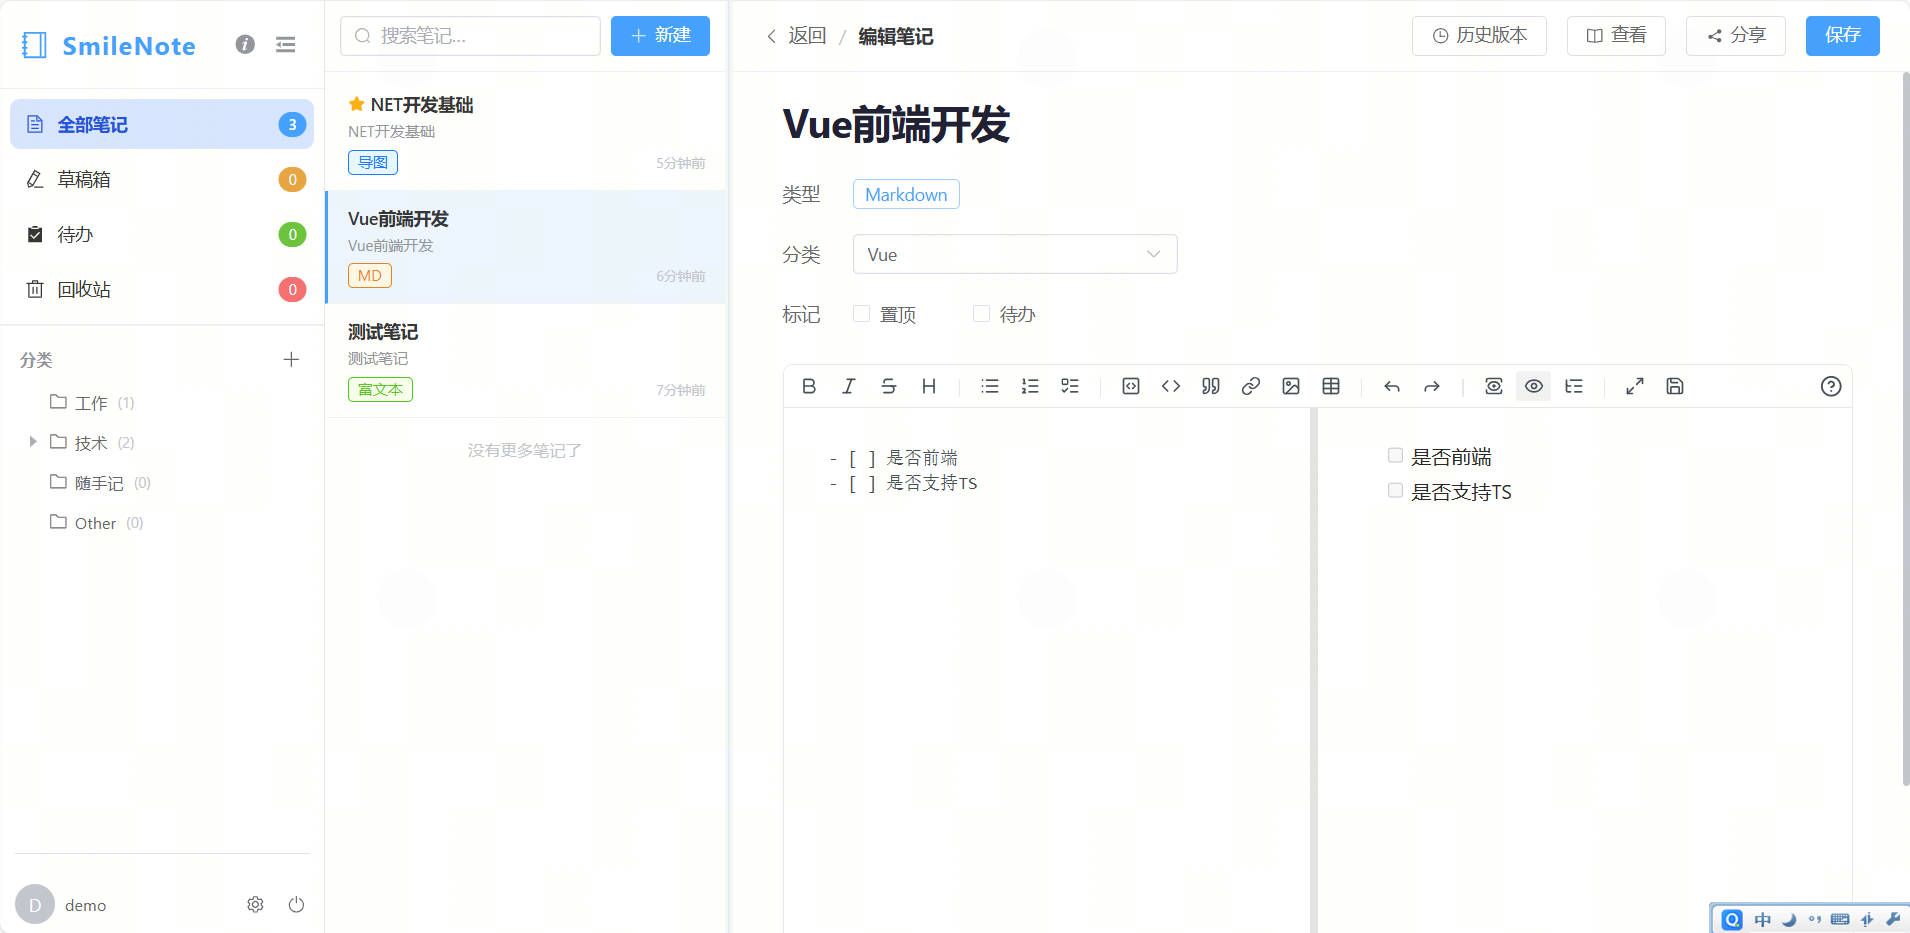This screenshot has width=1910, height=933.
Task: Insert an image into the note
Action: (1291, 386)
